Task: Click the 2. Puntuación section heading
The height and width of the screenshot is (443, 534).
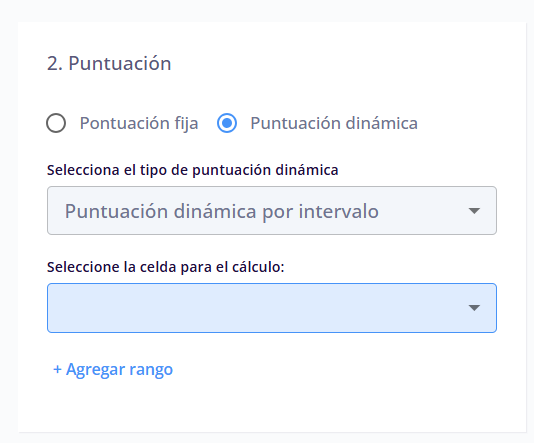Action: point(109,63)
